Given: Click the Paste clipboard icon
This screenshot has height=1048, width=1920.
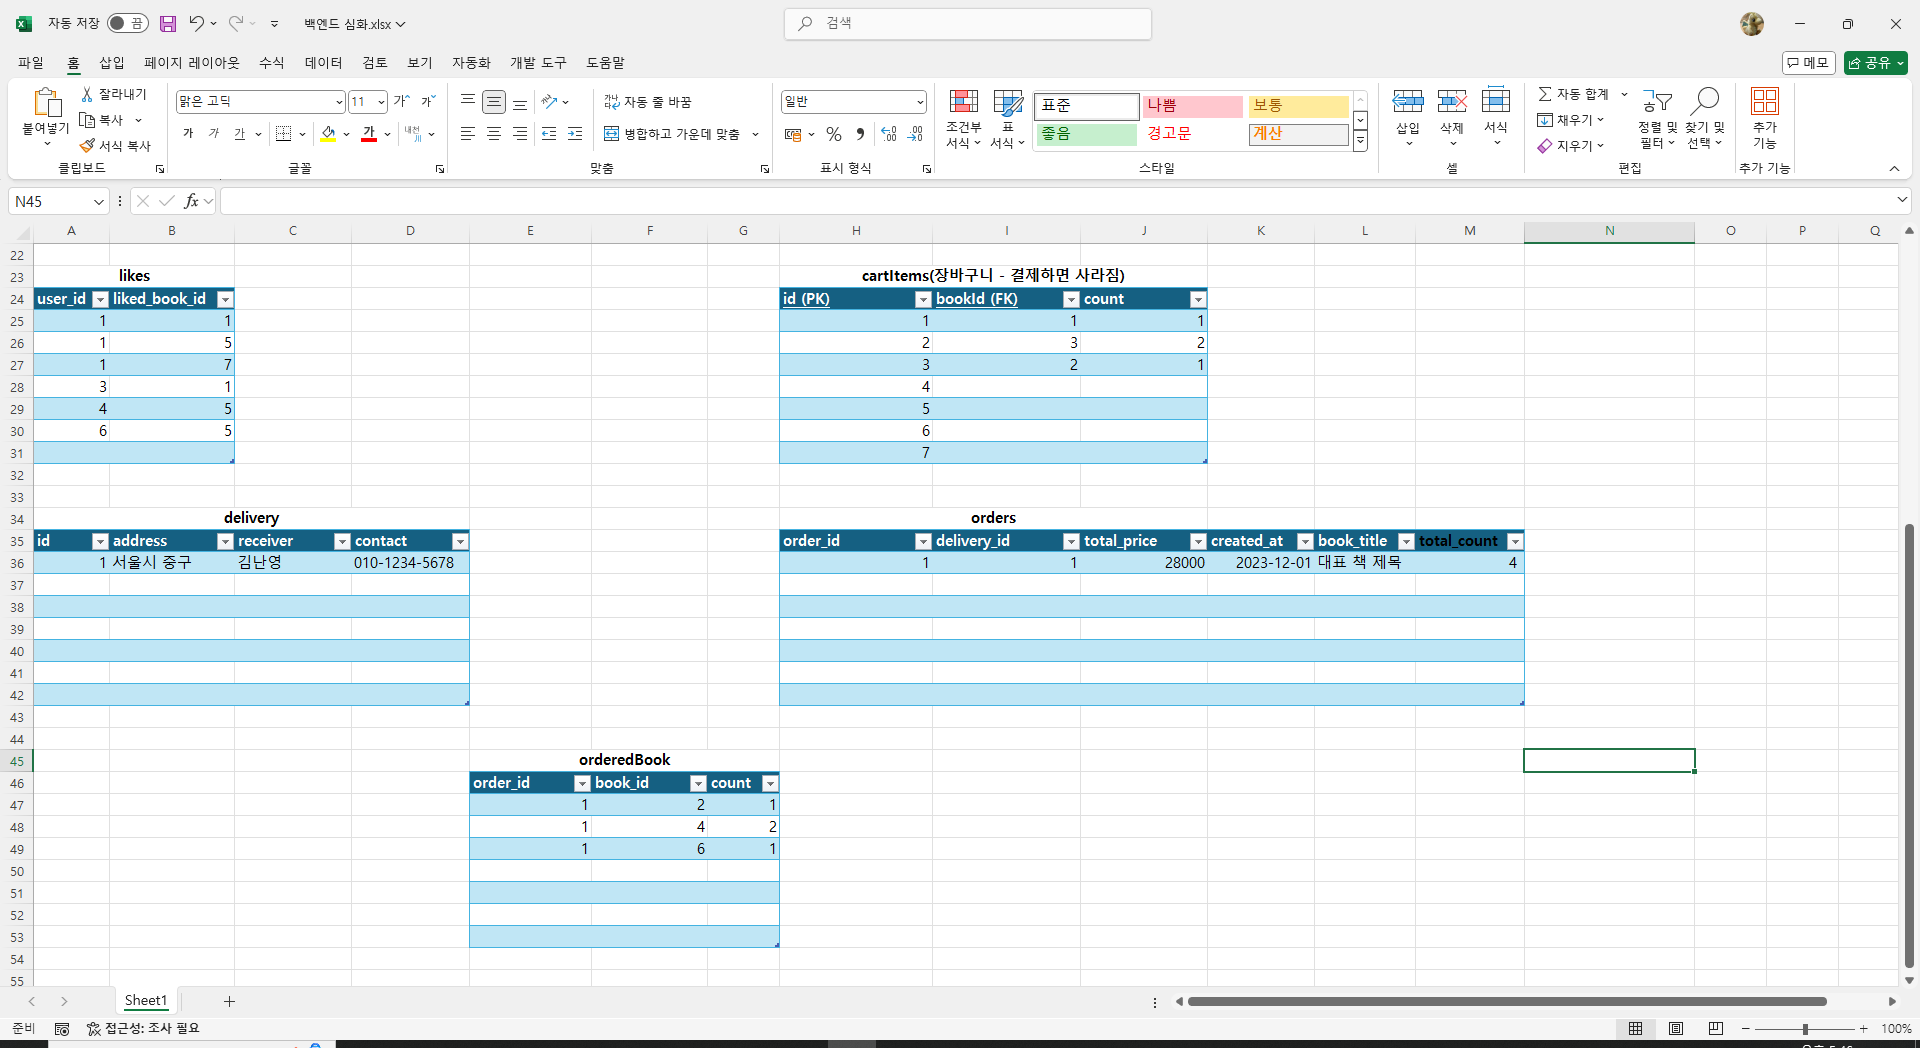Looking at the screenshot, I should click(46, 104).
